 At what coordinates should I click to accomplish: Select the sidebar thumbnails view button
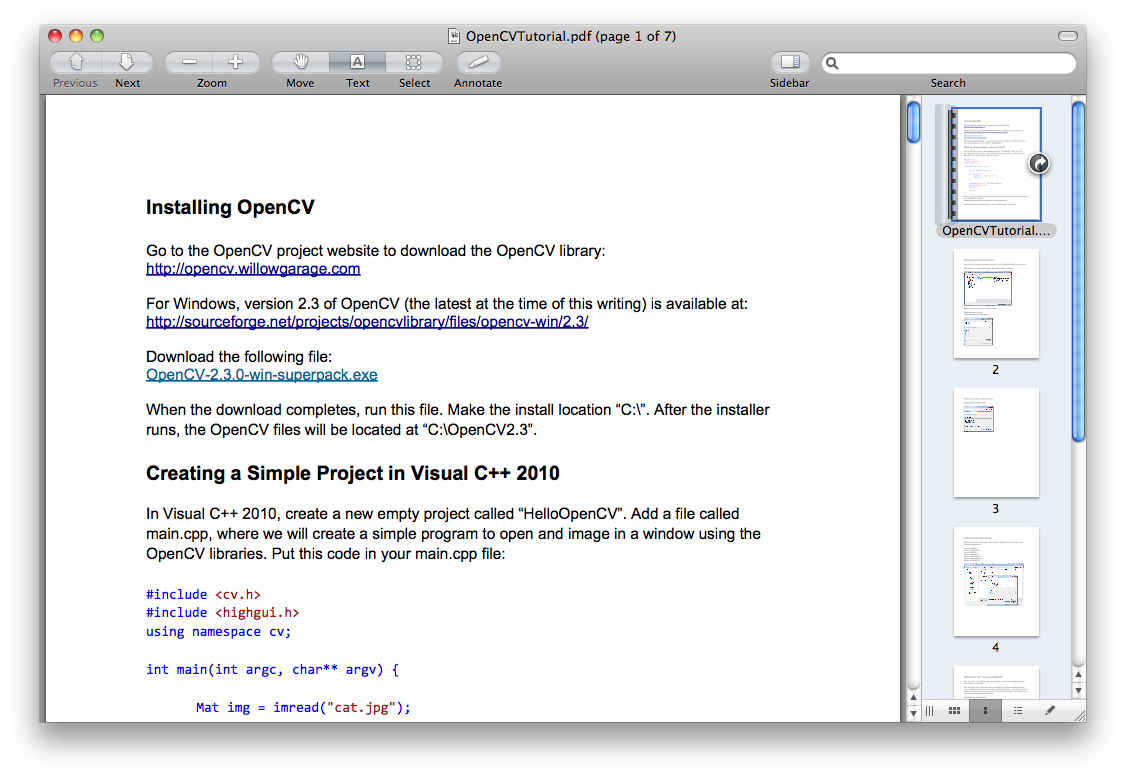pos(986,710)
